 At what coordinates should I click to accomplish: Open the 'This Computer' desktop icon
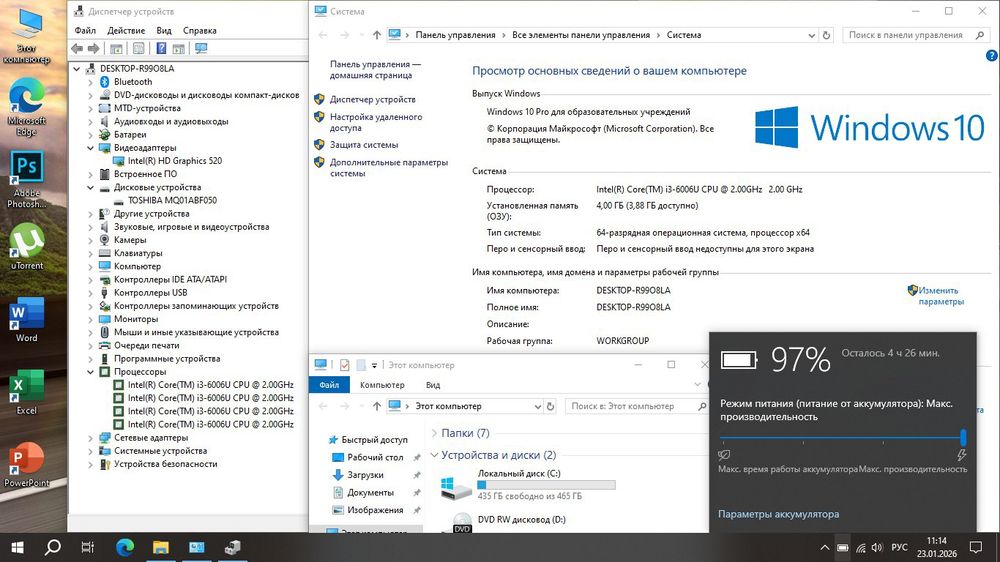[x=26, y=35]
